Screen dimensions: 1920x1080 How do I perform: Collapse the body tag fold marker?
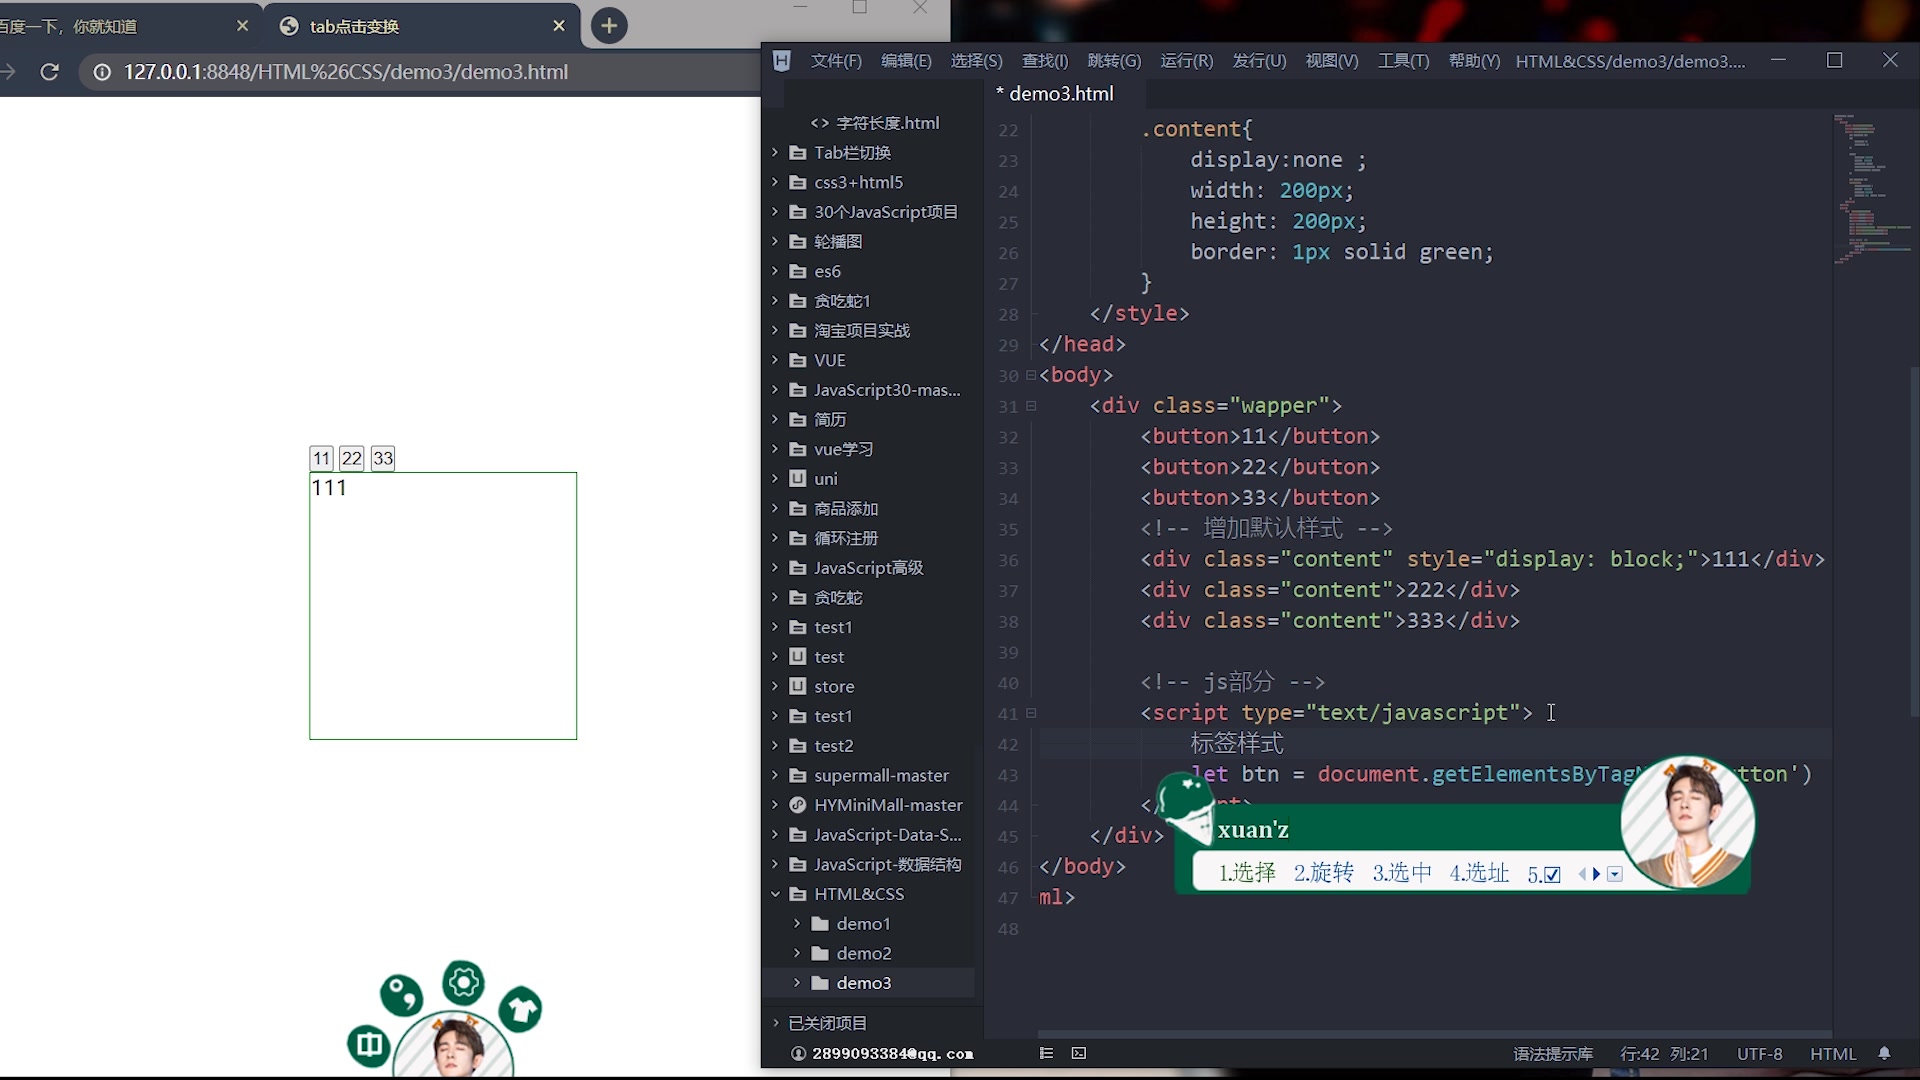tap(1031, 375)
